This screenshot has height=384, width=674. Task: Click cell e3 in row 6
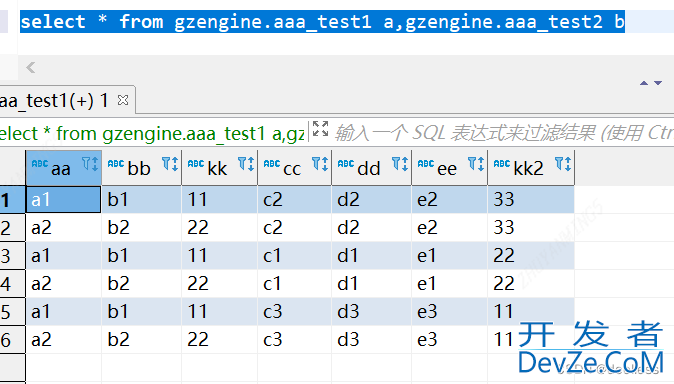pyautogui.click(x=450, y=340)
